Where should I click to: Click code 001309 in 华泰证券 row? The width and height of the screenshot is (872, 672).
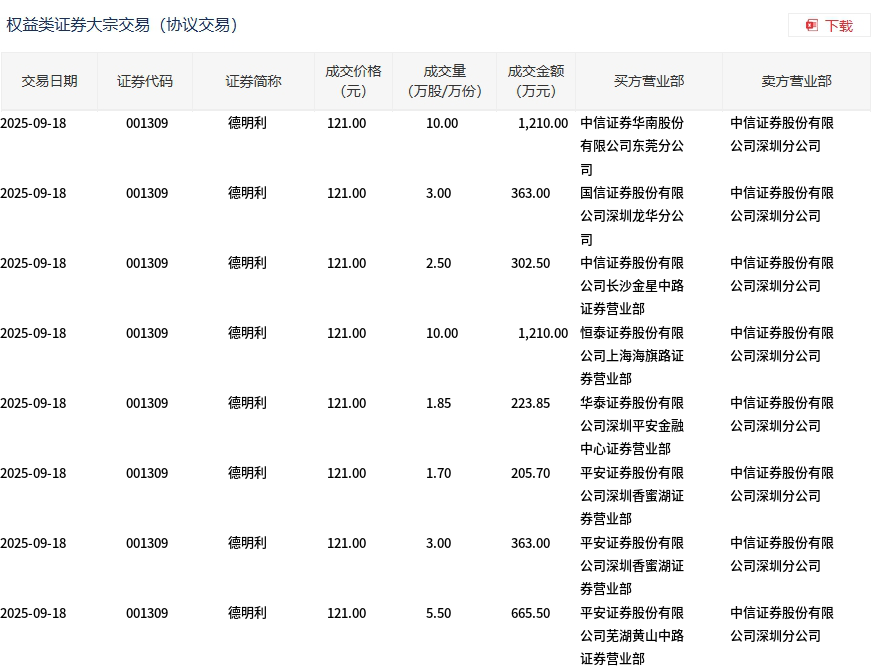click(147, 403)
